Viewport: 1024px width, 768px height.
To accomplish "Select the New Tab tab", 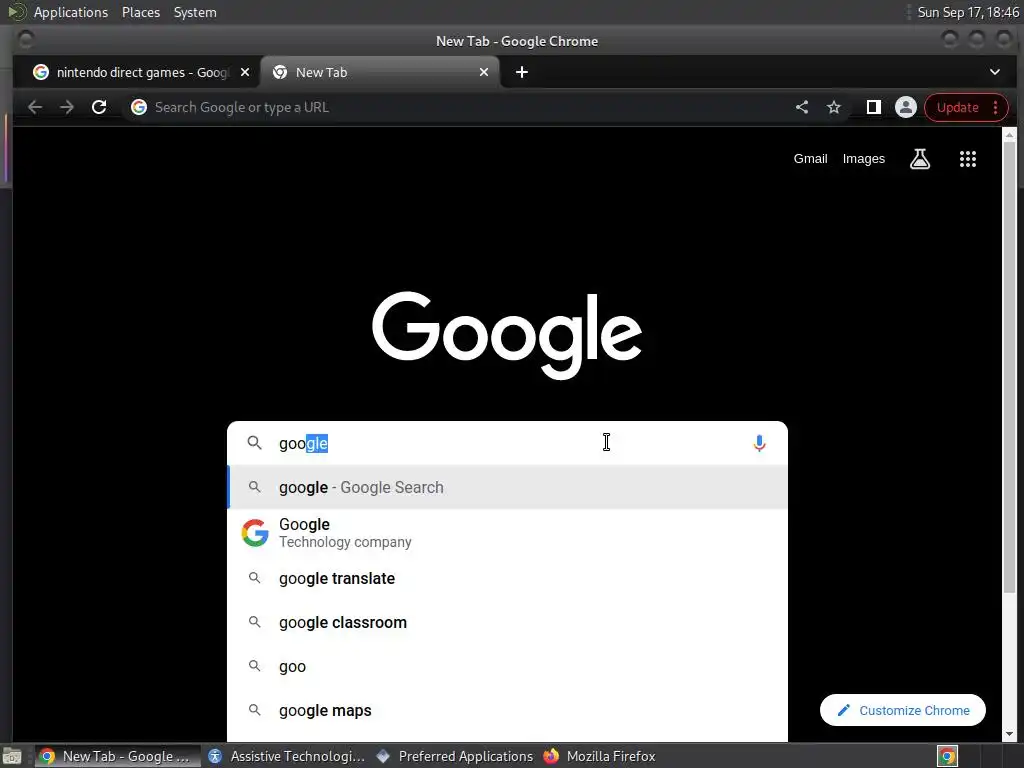I will point(380,72).
